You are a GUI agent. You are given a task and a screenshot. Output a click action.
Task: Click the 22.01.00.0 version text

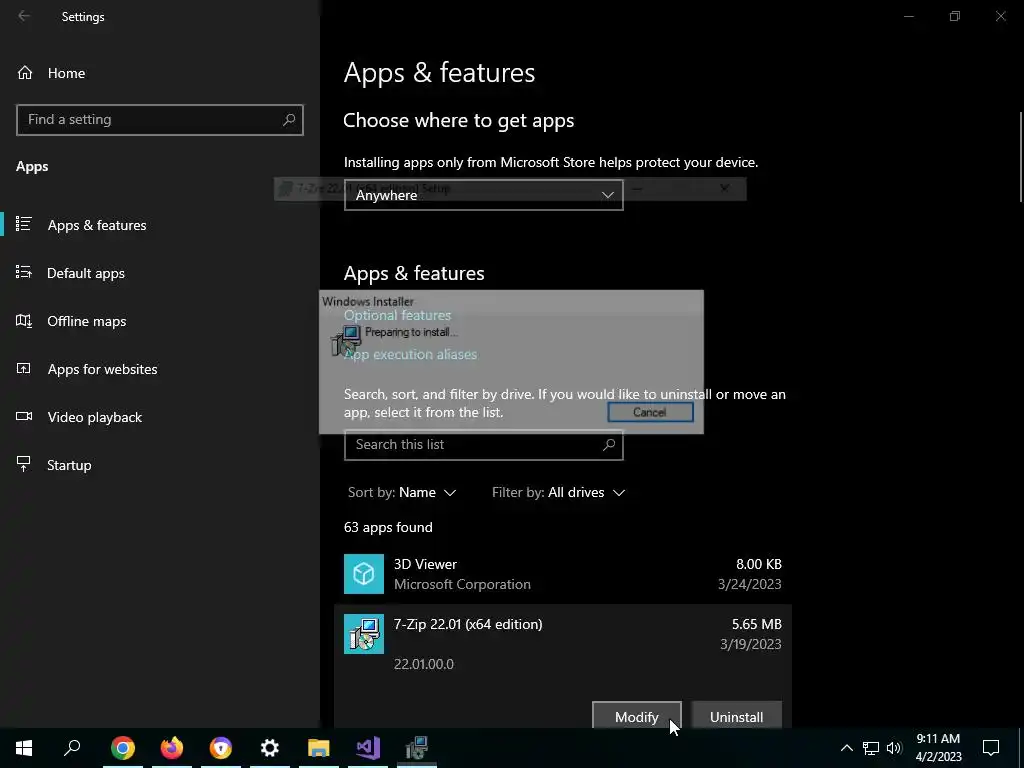(x=424, y=664)
